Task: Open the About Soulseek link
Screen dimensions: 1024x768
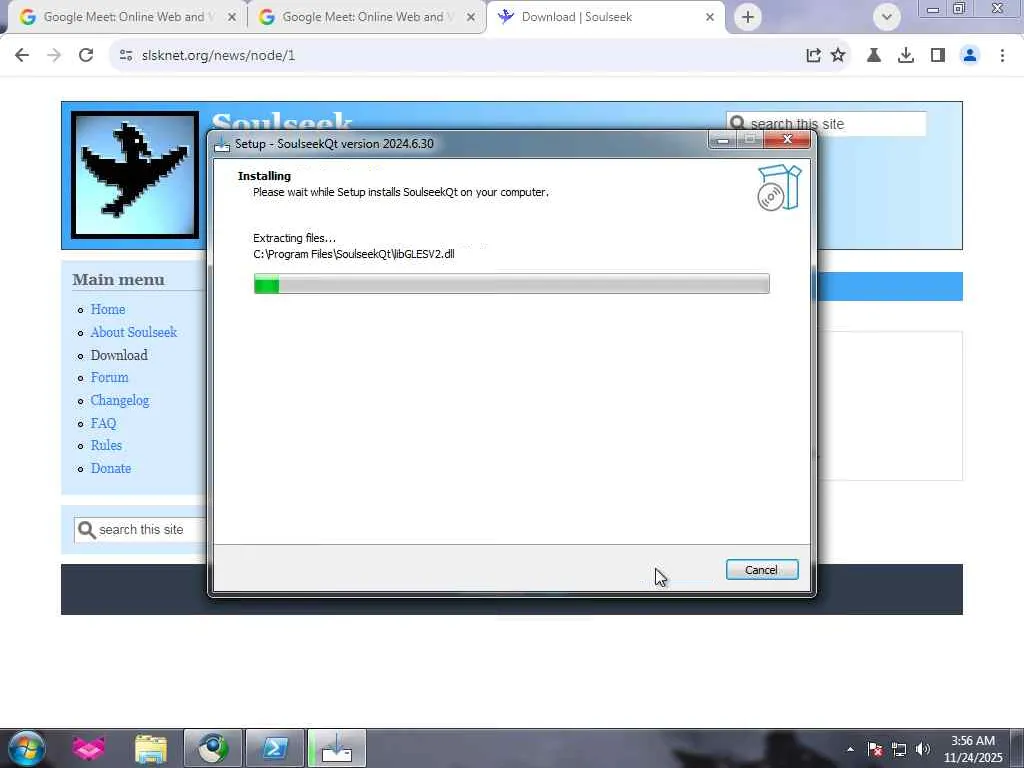Action: 134,332
